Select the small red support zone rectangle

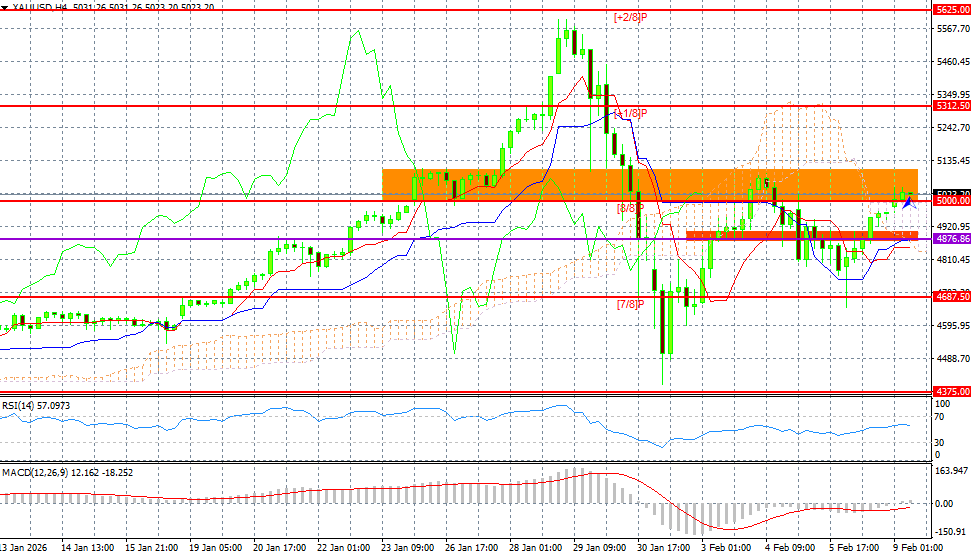(x=802, y=235)
